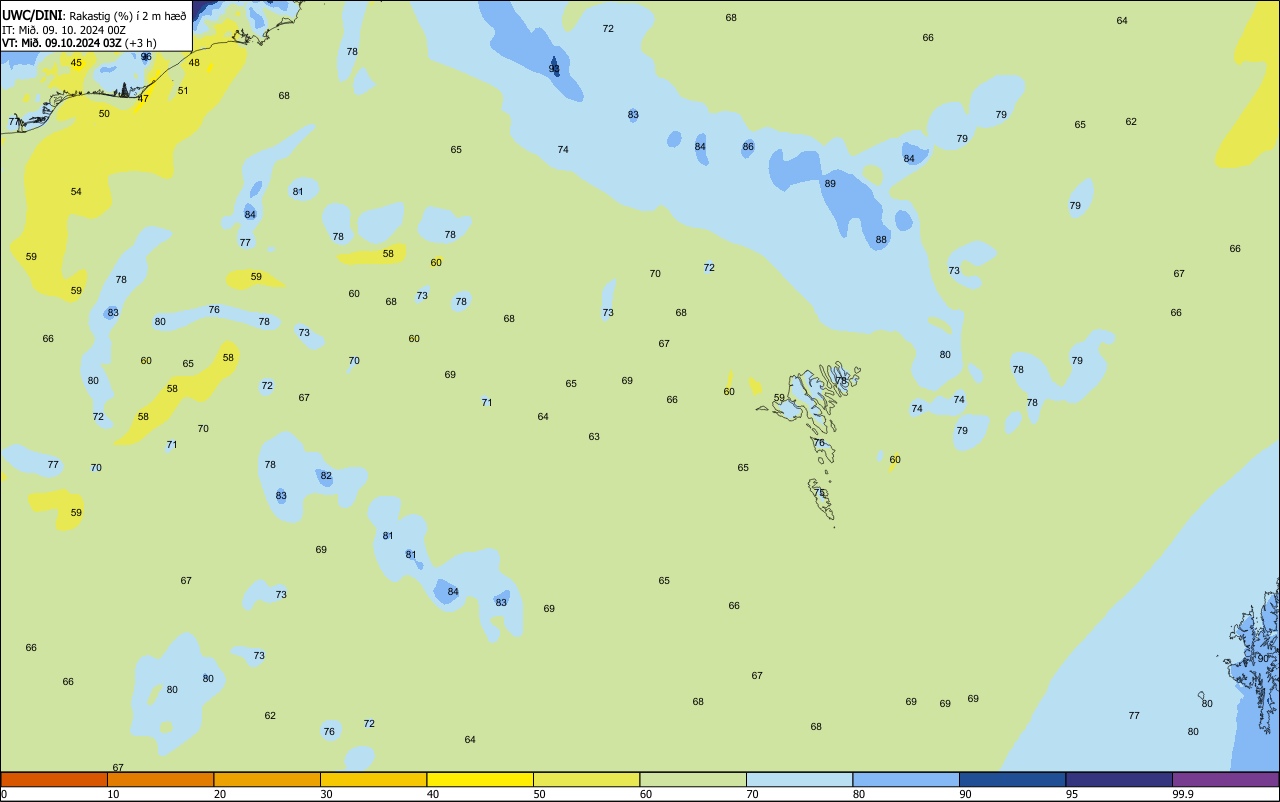Click the '88' humidity value
This screenshot has height=802, width=1280.
pos(881,240)
